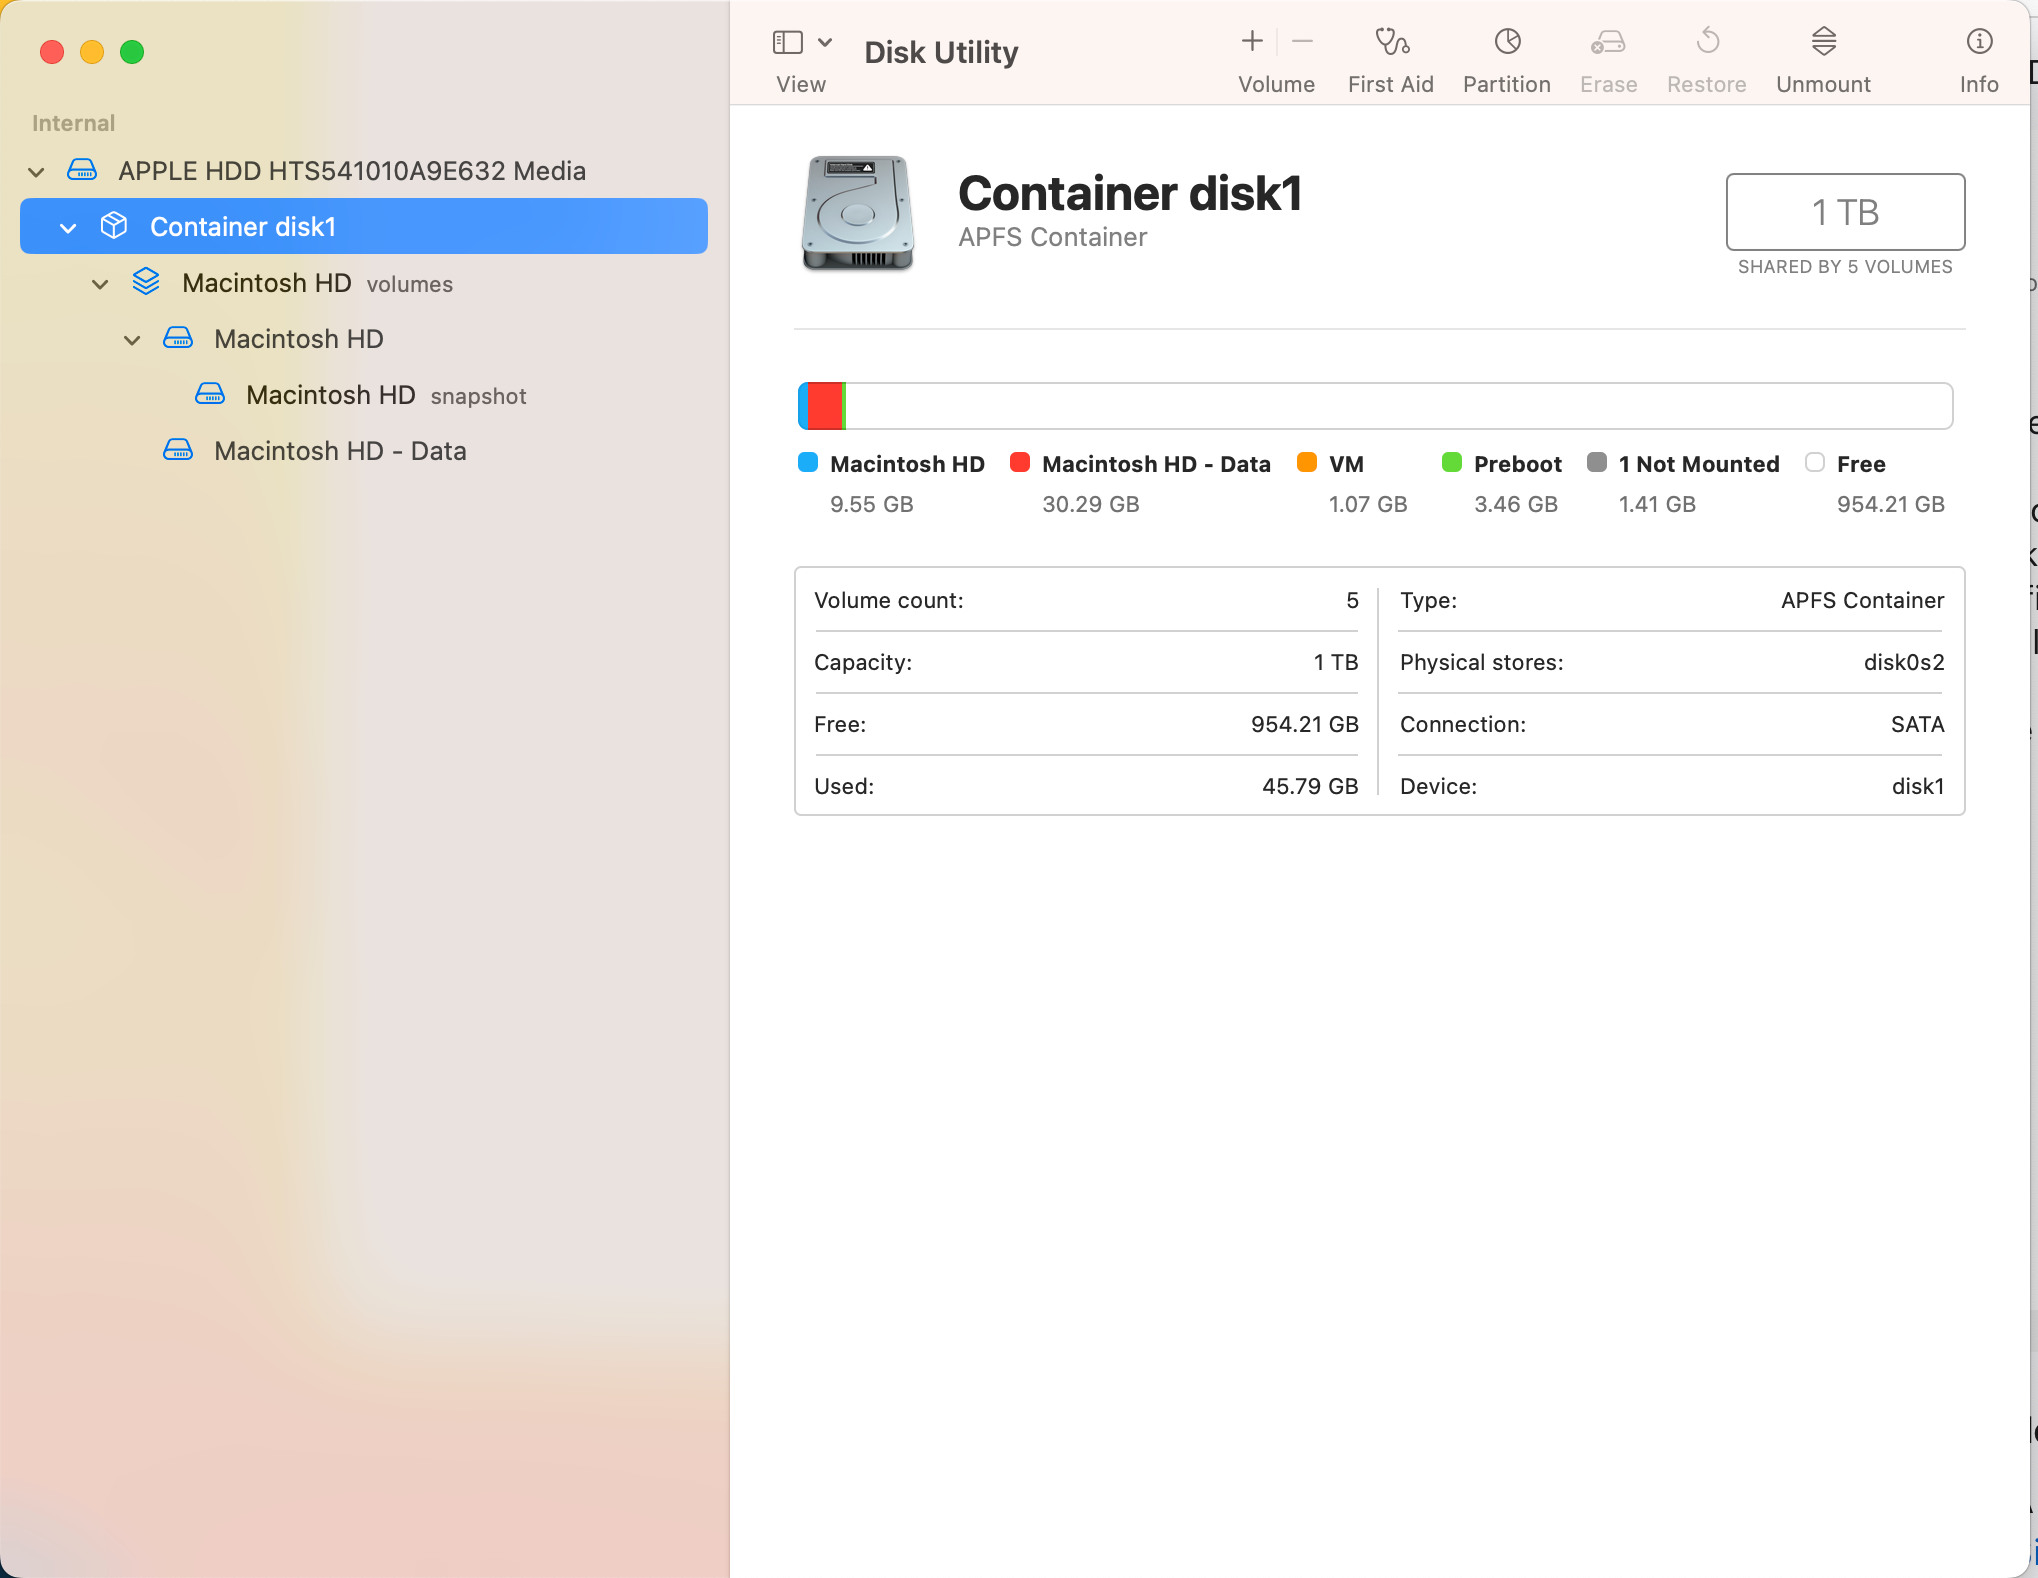The width and height of the screenshot is (2038, 1578).
Task: Click the Erase toolbar icon
Action: click(1608, 41)
